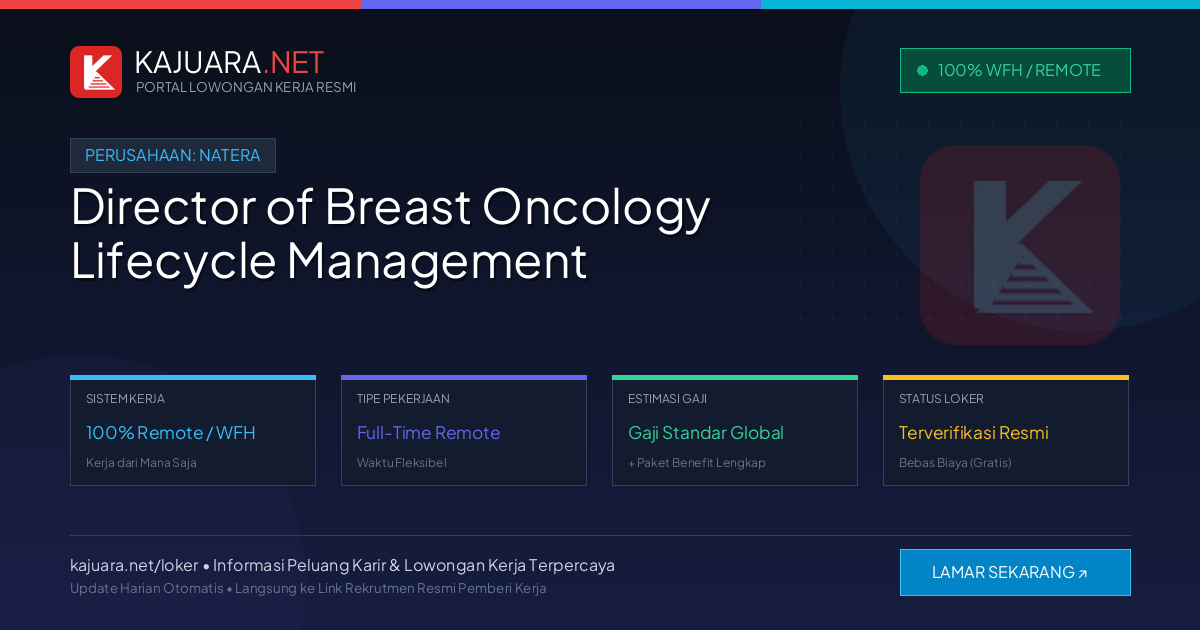
Task: Click the green dot in the remote badge
Action: (x=922, y=70)
